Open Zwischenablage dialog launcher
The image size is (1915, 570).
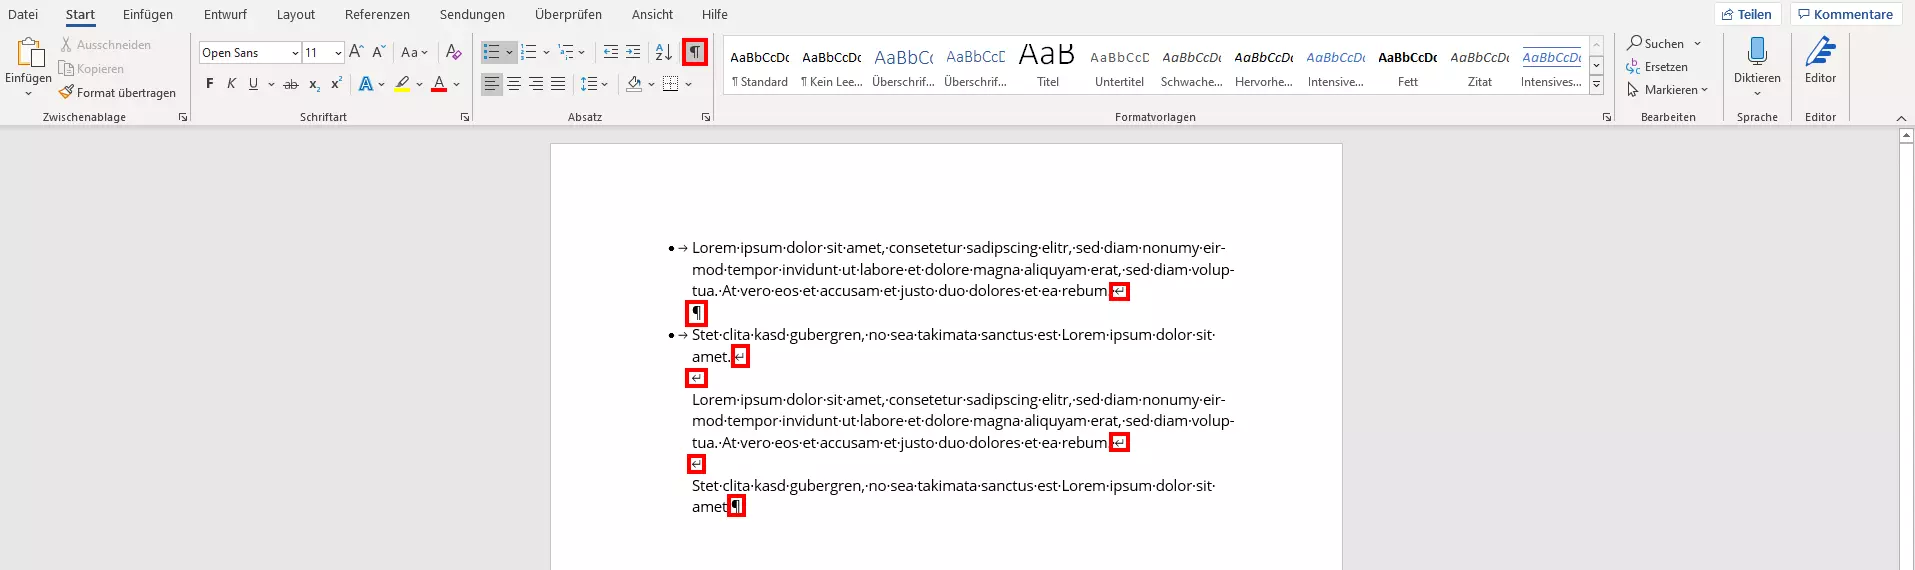pyautogui.click(x=183, y=118)
